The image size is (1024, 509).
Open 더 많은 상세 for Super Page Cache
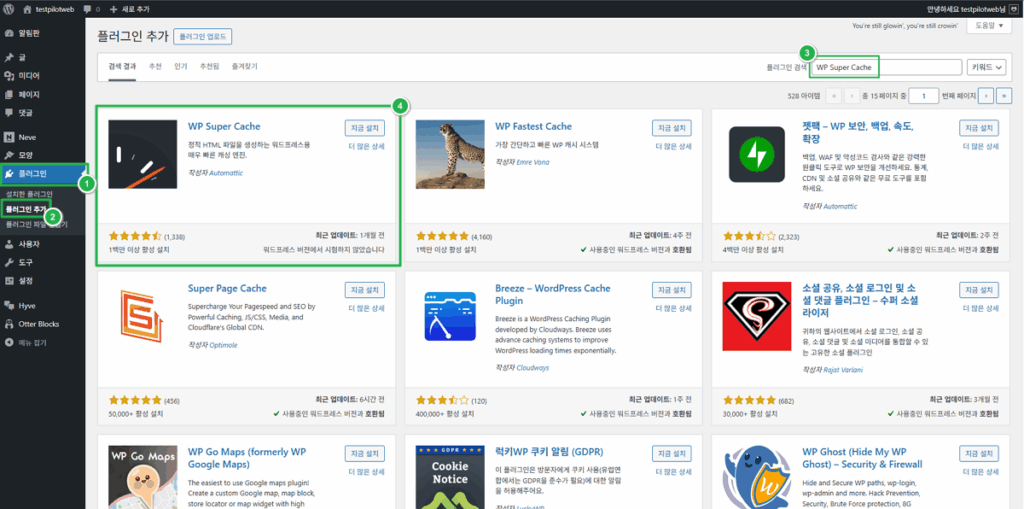coord(365,308)
